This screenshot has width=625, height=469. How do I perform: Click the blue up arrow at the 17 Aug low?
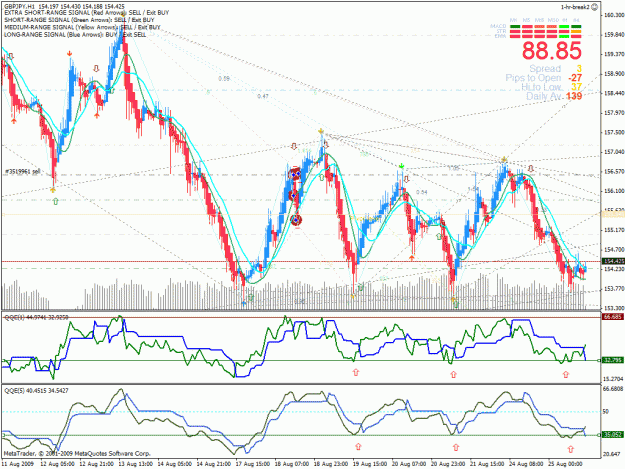pyautogui.click(x=244, y=303)
